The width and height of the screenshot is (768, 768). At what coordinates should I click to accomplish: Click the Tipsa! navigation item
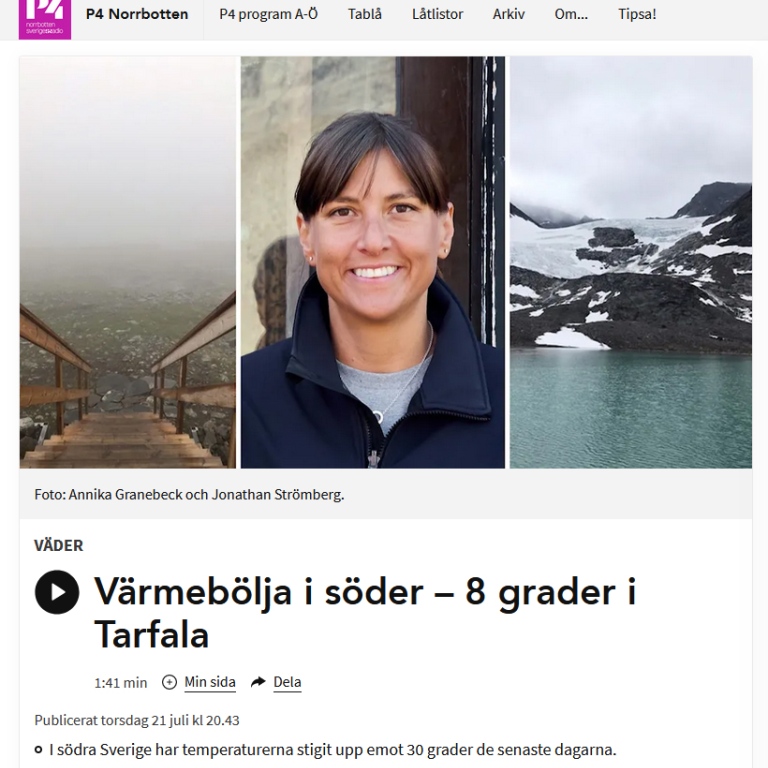(637, 14)
